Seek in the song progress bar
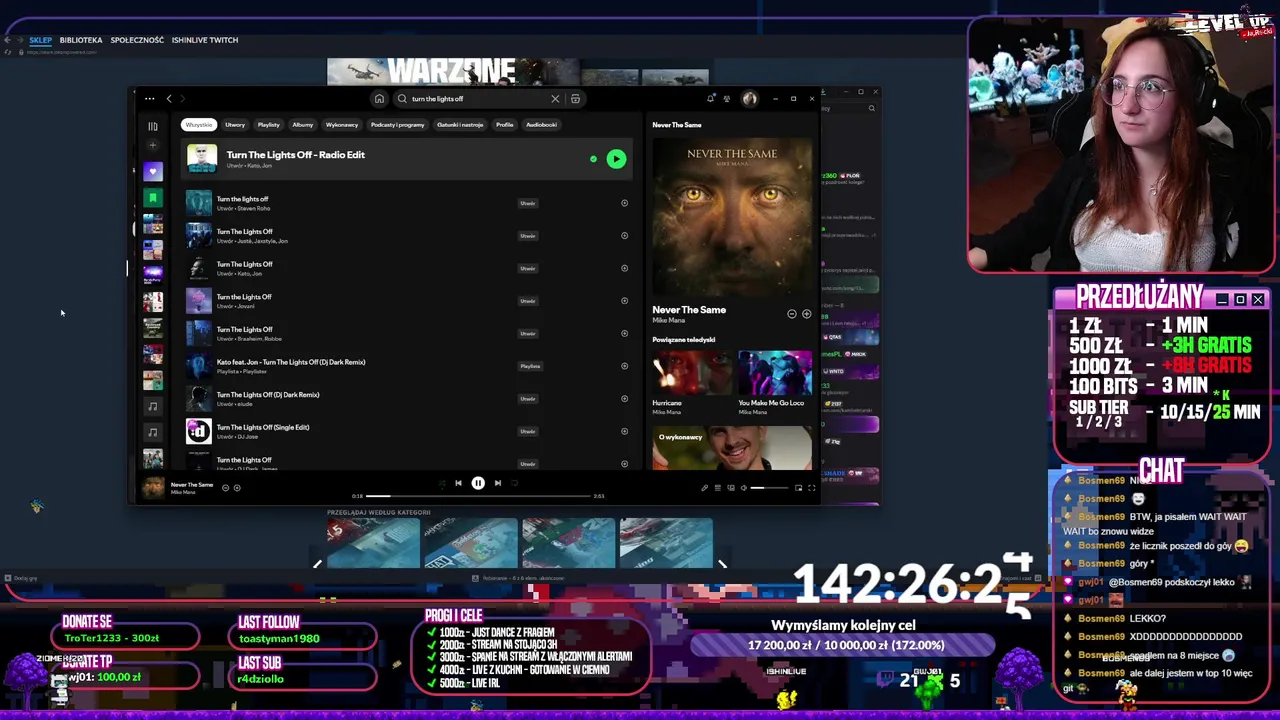 coord(478,496)
